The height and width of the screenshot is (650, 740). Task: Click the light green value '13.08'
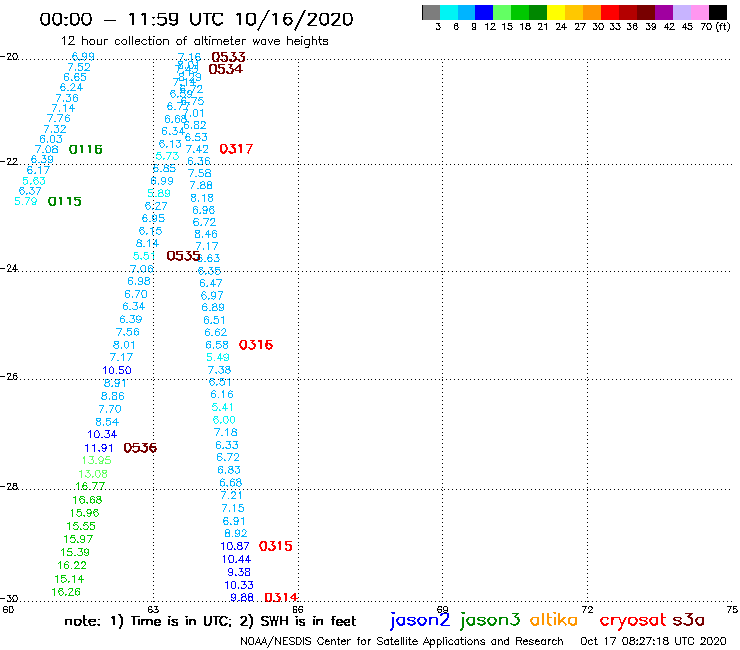(x=93, y=474)
